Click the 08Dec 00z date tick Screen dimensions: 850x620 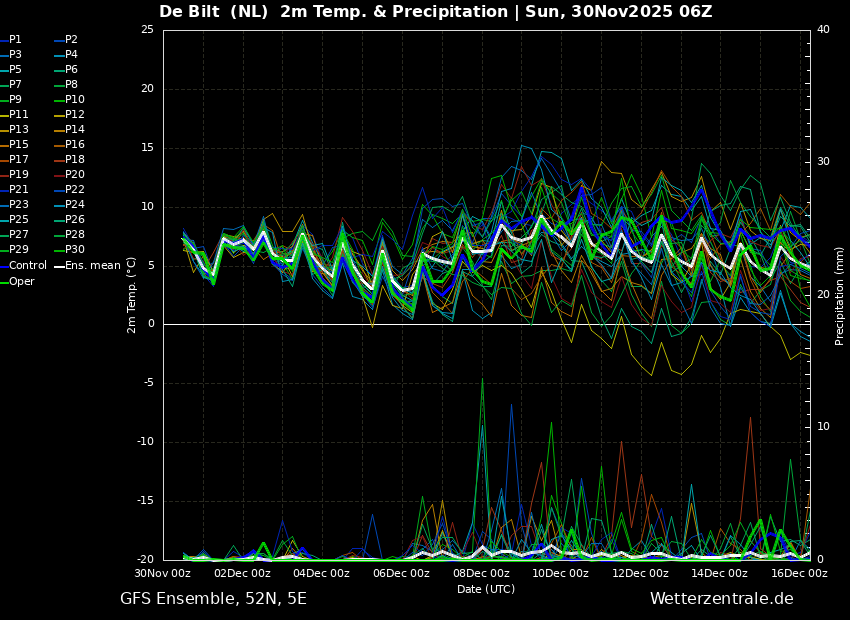(481, 574)
